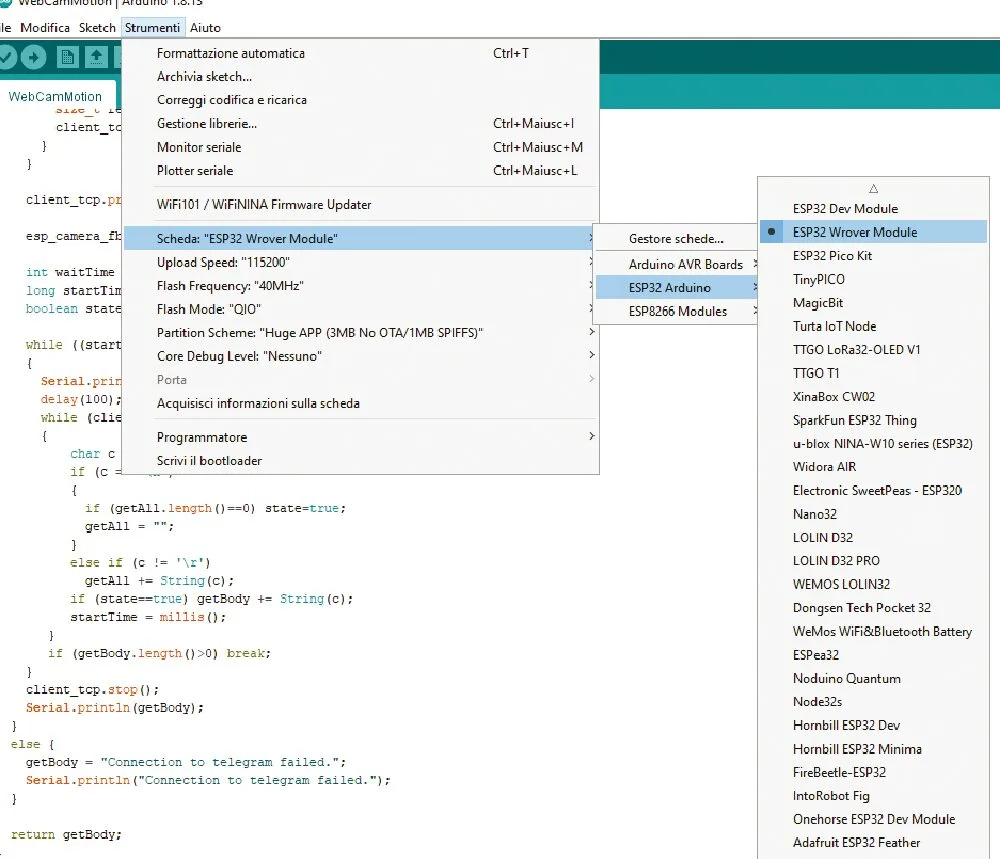Image resolution: width=1000 pixels, height=859 pixels.
Task: Expand Partition Scheme Huge APP submenu
Action: click(361, 333)
